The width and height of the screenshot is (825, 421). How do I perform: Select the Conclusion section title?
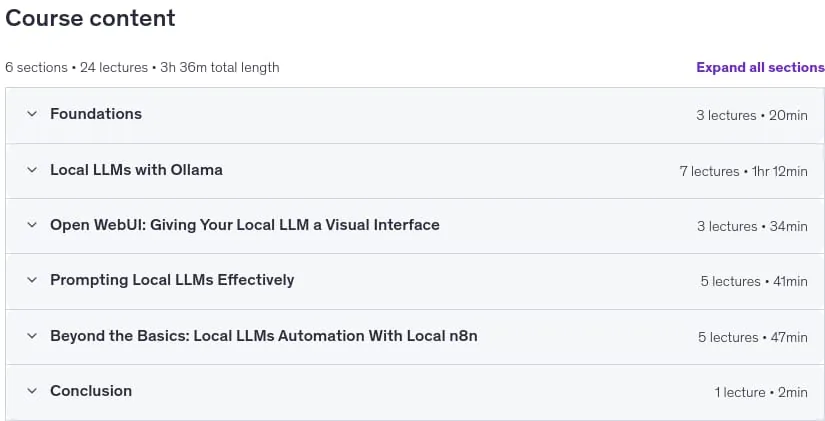91,391
